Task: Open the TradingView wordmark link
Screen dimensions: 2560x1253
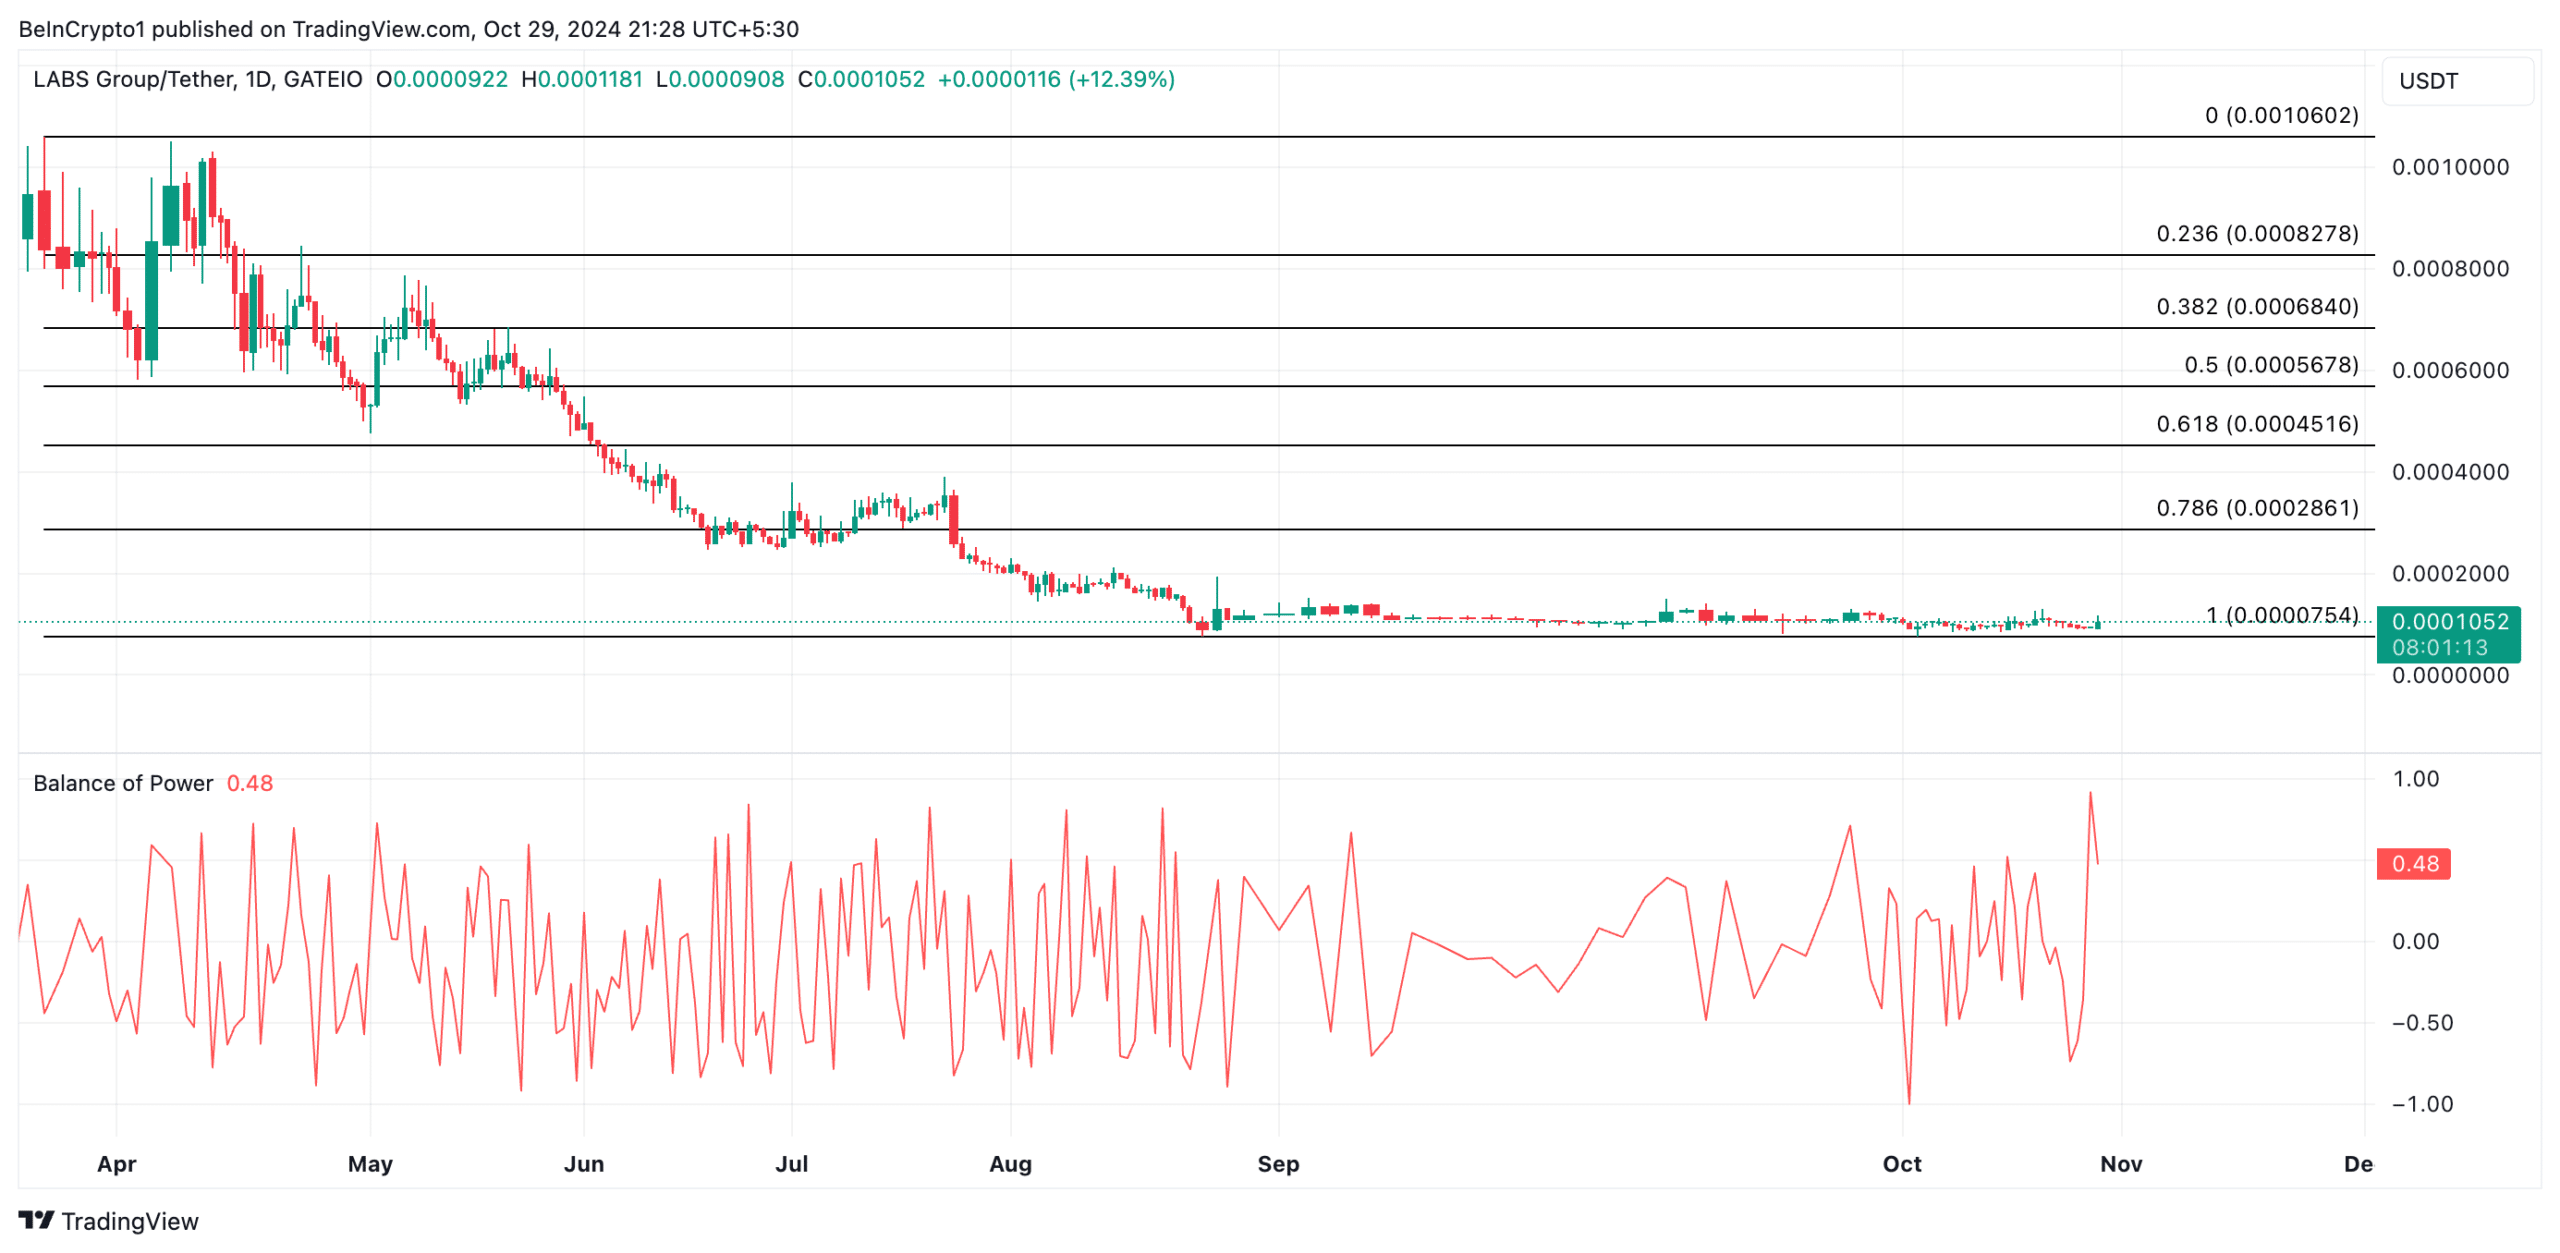Action: coord(130,1220)
